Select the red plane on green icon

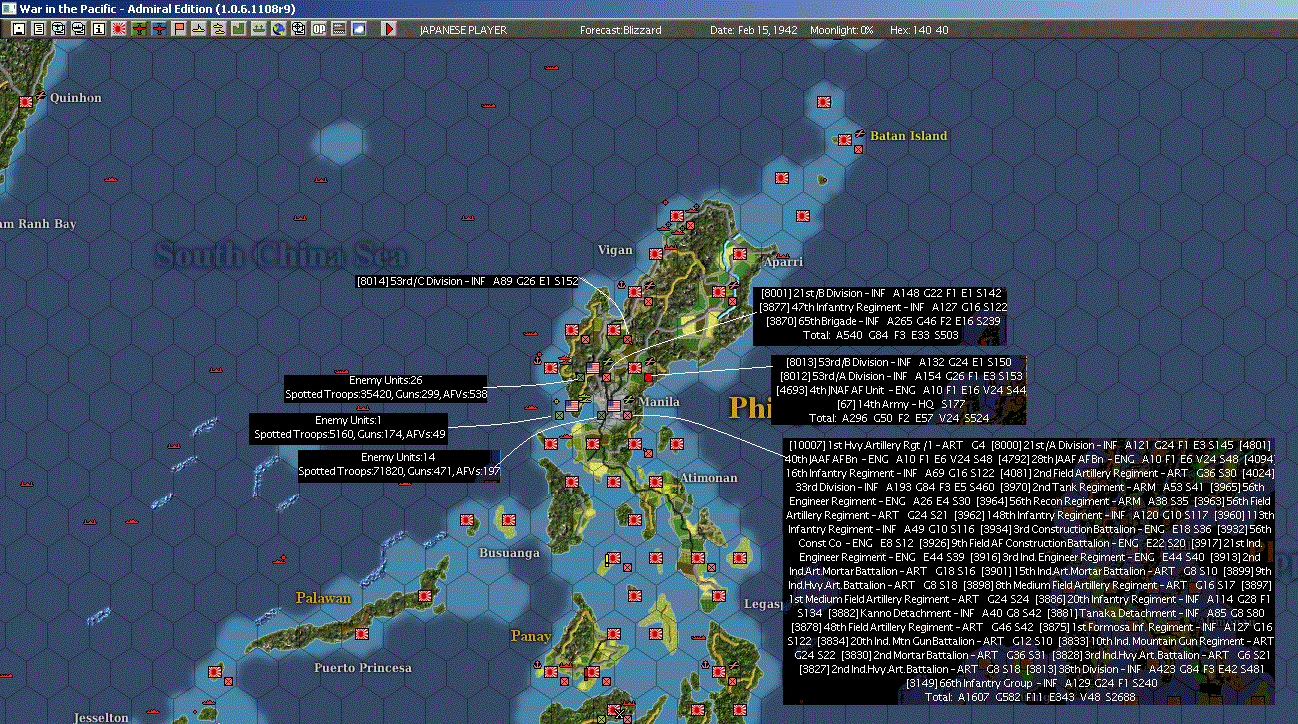[139, 29]
